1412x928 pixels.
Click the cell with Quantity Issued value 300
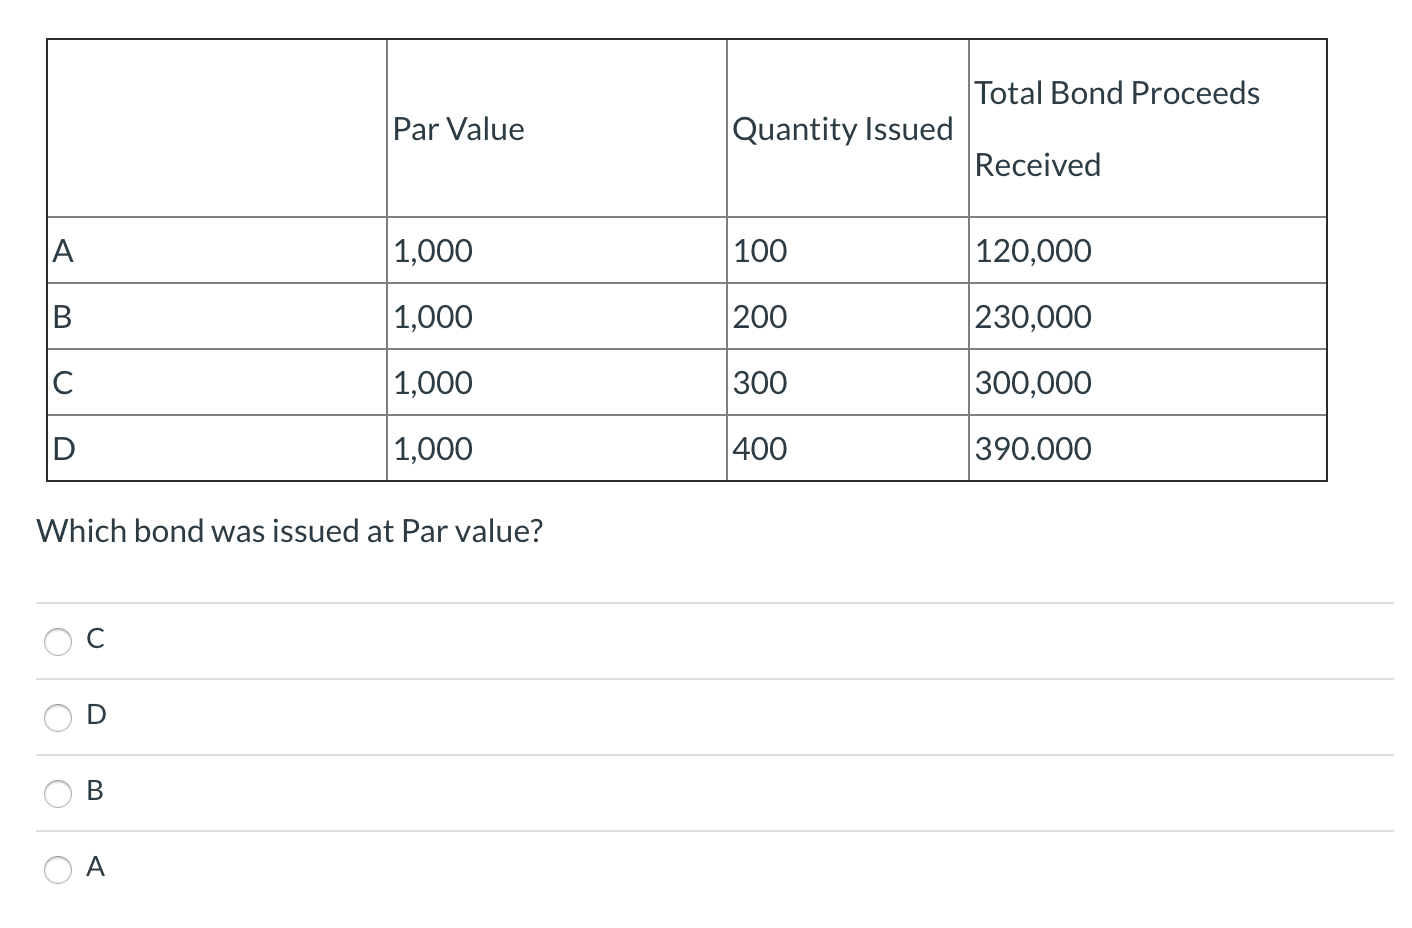point(760,383)
